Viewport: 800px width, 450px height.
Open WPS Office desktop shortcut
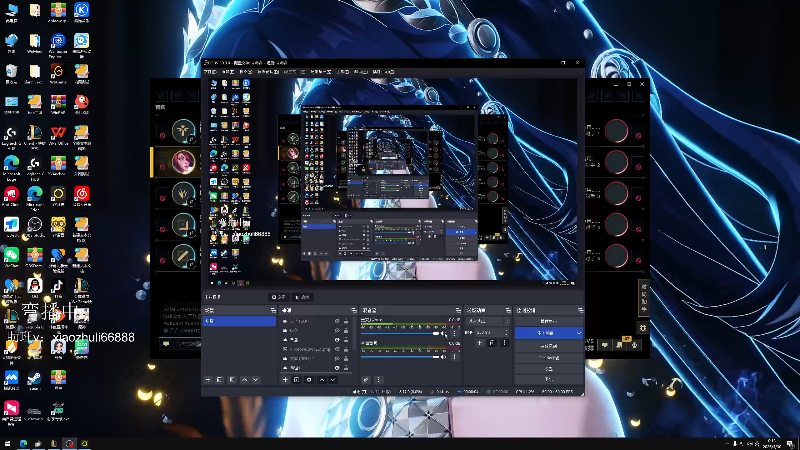(58, 136)
